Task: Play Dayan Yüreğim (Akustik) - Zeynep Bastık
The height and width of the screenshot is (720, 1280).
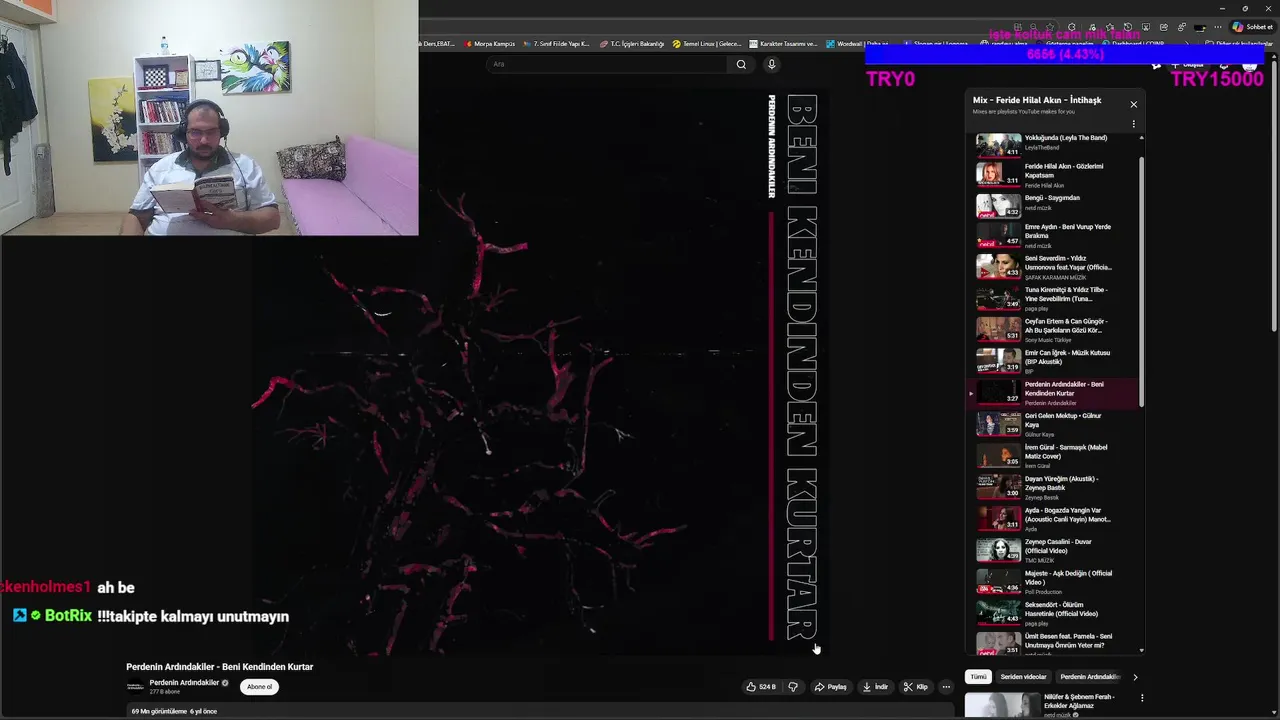Action: tap(1055, 487)
